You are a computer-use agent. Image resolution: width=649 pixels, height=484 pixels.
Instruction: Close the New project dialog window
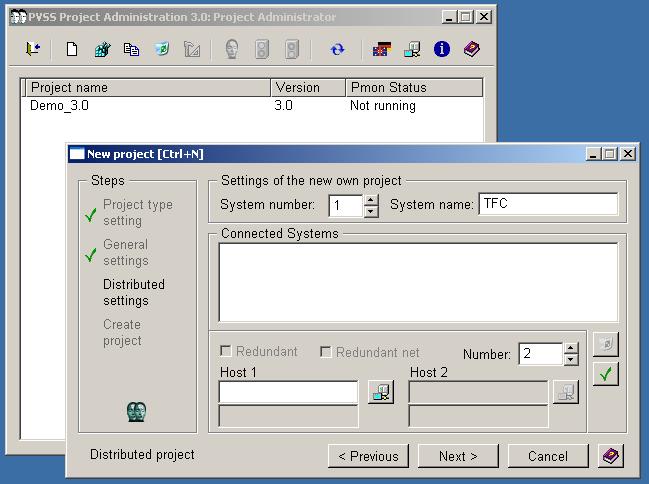pyautogui.click(x=628, y=154)
